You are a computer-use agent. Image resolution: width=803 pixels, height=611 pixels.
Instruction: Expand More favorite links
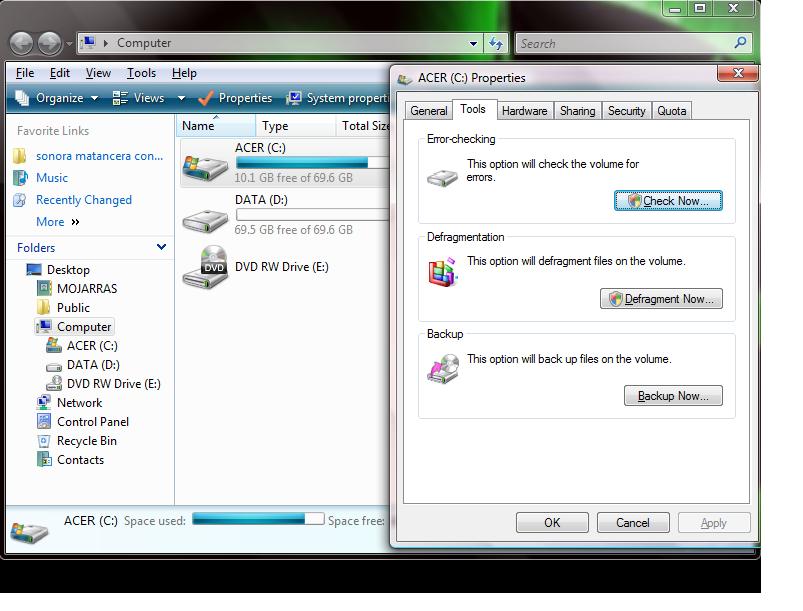58,222
